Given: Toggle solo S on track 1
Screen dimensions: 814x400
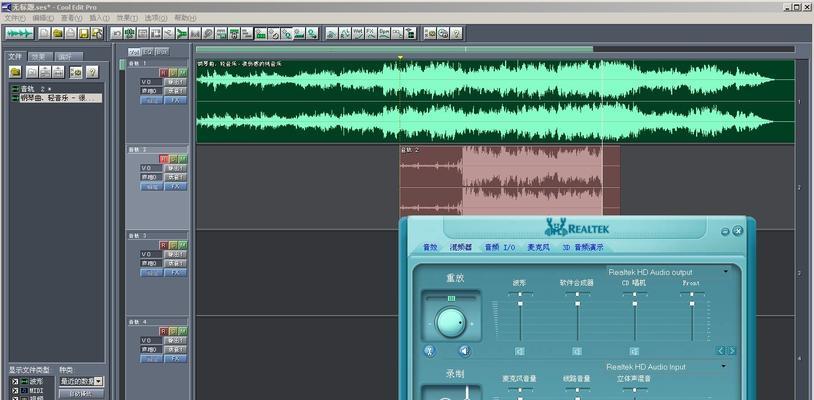Looking at the screenshot, I should [x=173, y=72].
